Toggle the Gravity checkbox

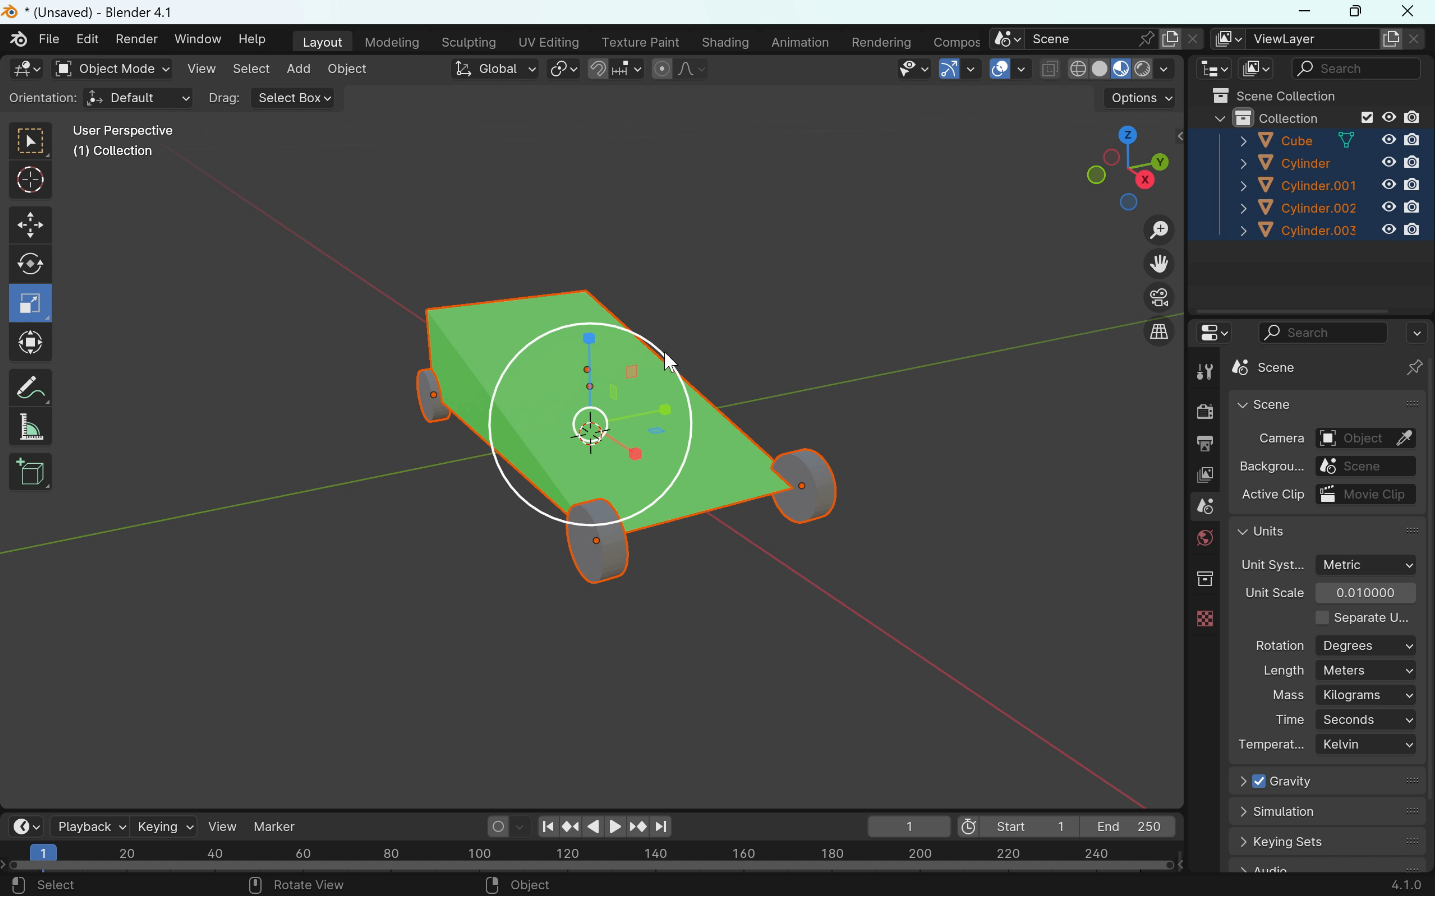click(x=1260, y=783)
